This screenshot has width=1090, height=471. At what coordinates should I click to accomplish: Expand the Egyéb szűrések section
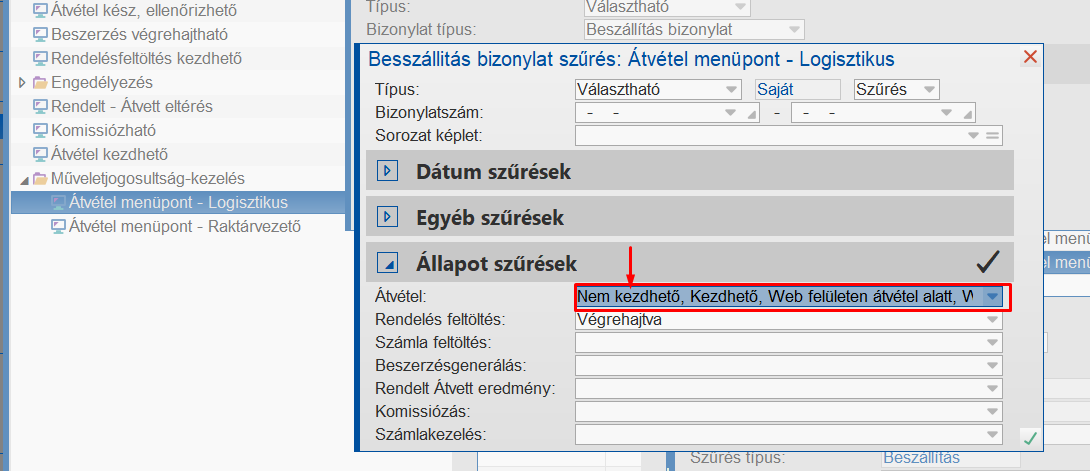(389, 217)
